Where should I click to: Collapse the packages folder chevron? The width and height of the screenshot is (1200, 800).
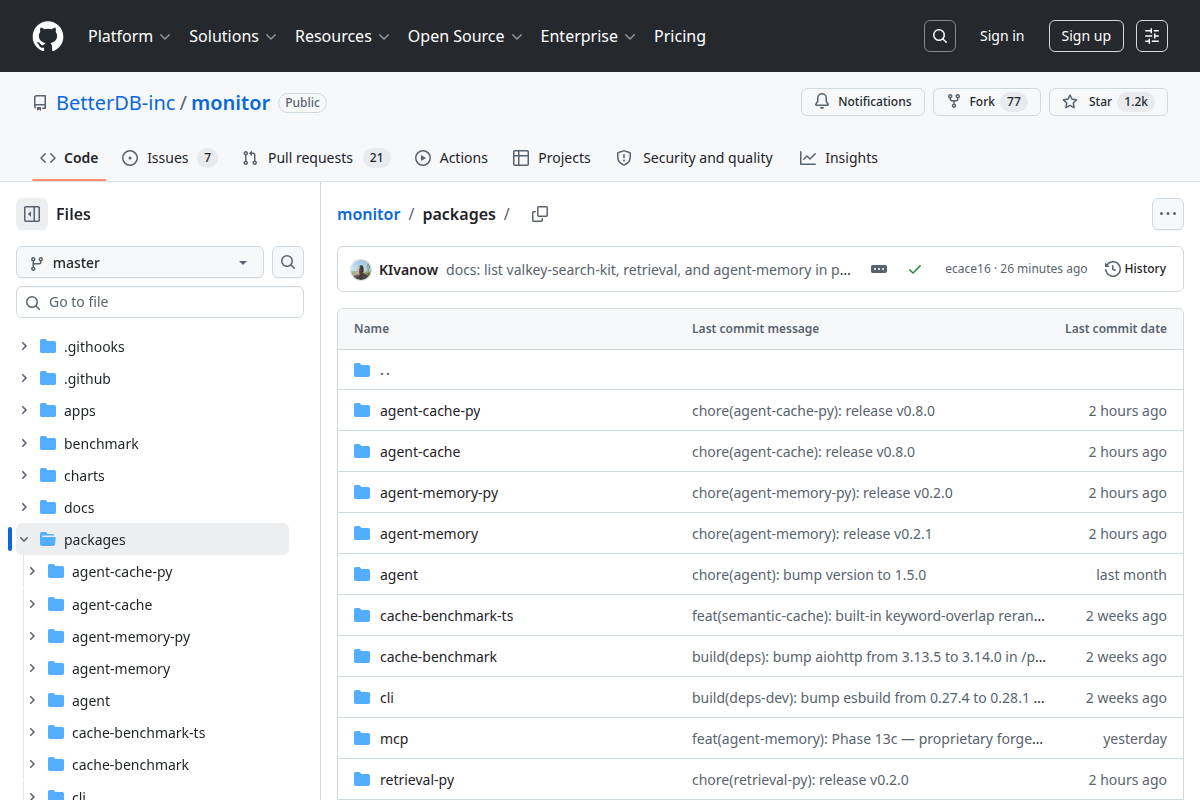click(24, 540)
